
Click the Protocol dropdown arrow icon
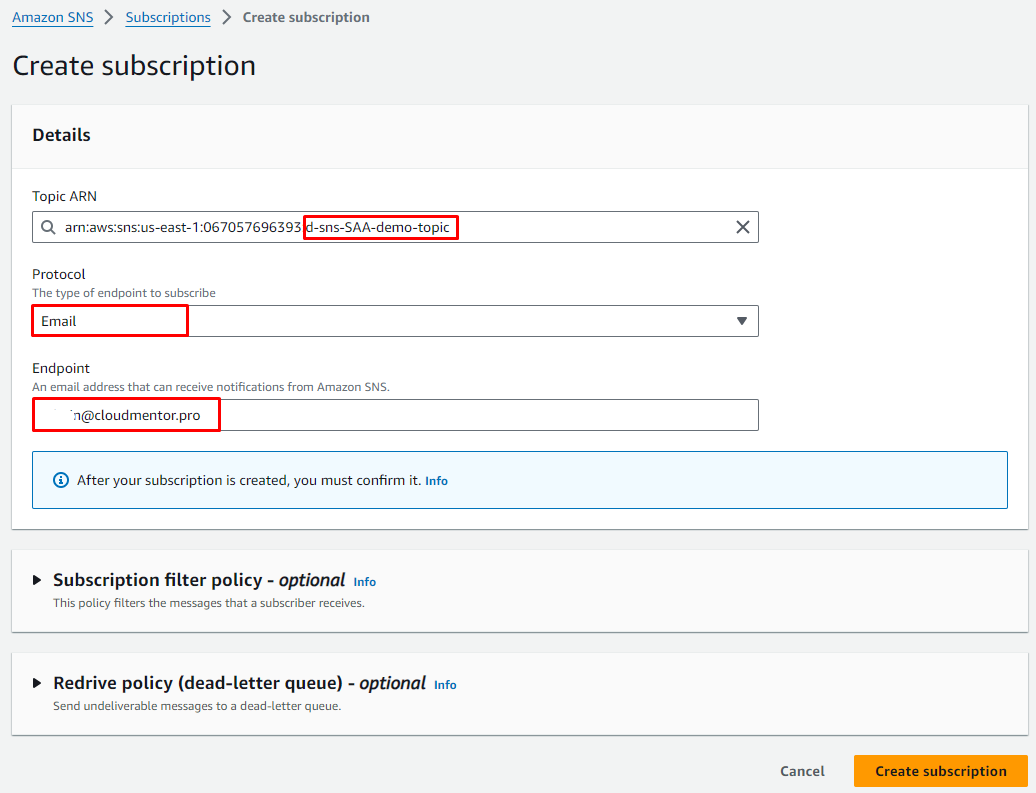741,321
